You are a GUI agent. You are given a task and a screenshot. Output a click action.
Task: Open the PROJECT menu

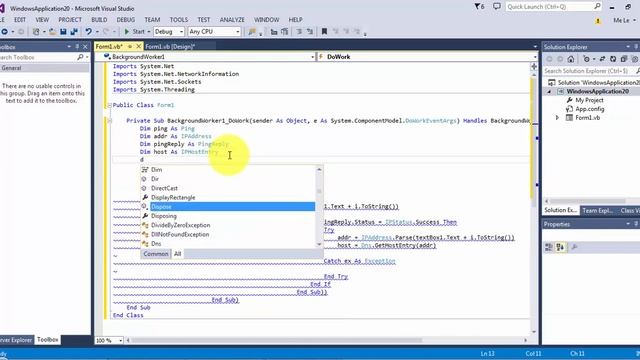[x=70, y=20]
